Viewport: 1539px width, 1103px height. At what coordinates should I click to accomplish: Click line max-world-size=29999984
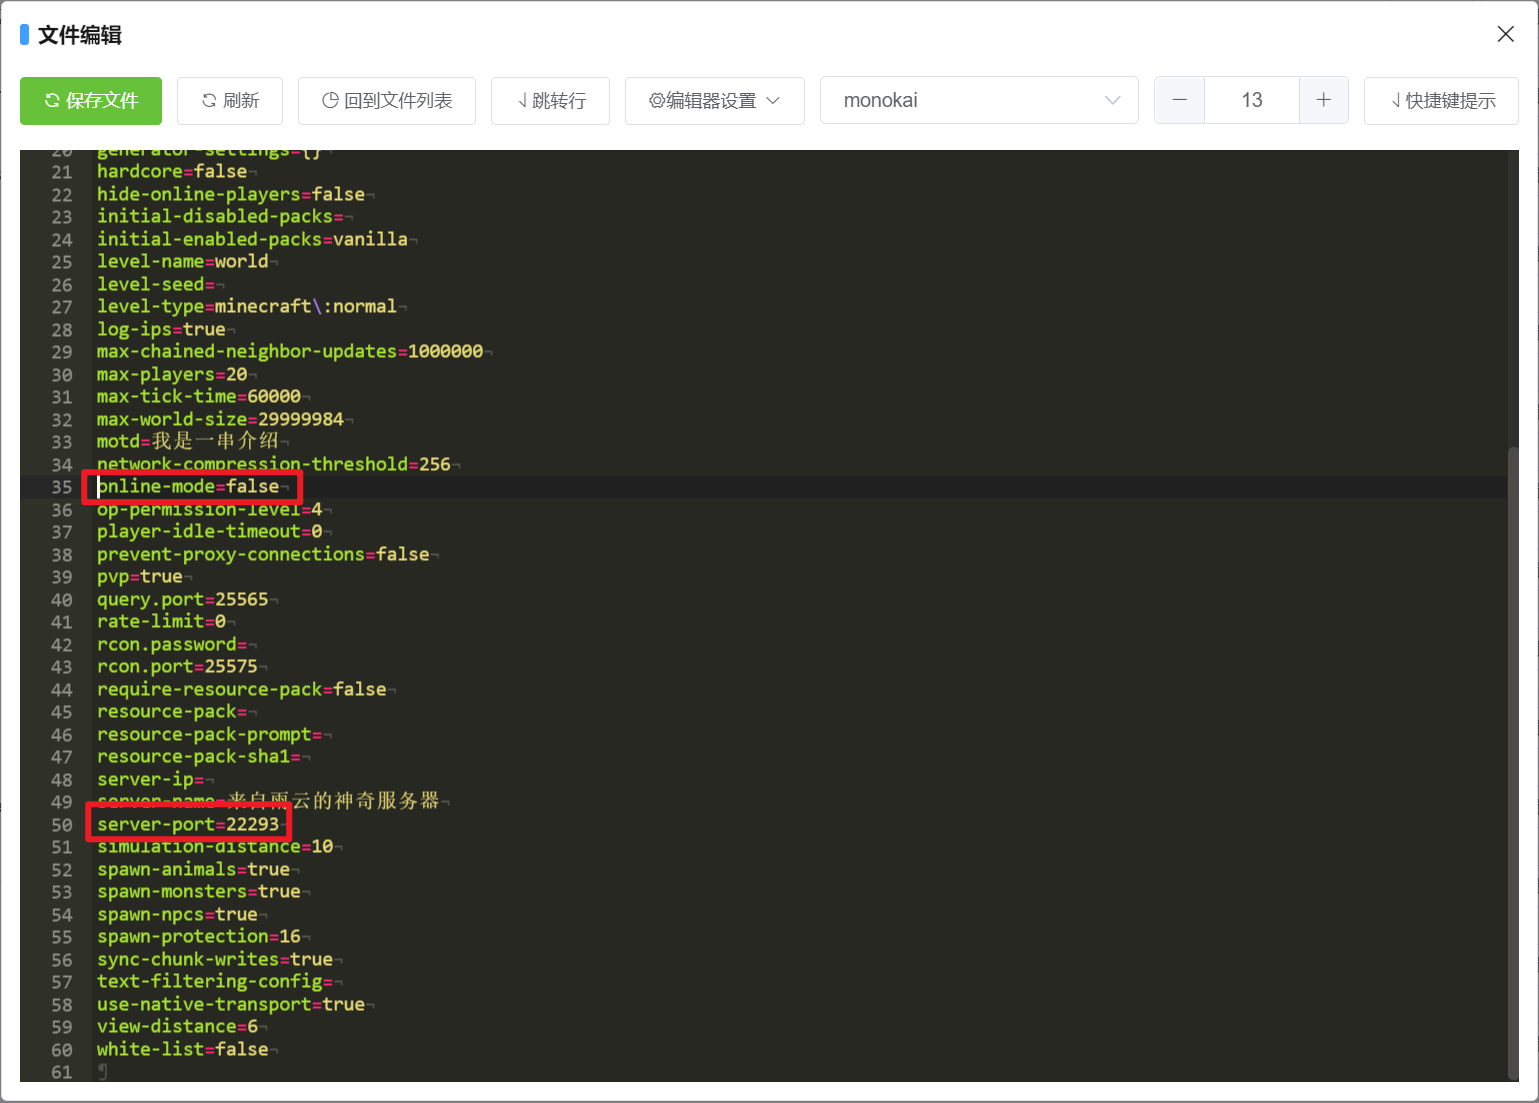click(x=220, y=420)
